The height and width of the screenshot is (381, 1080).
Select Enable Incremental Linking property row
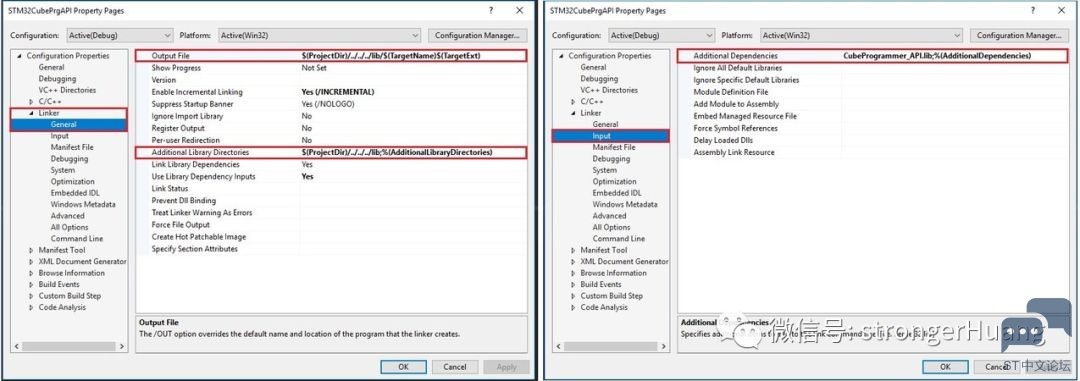[x=332, y=92]
